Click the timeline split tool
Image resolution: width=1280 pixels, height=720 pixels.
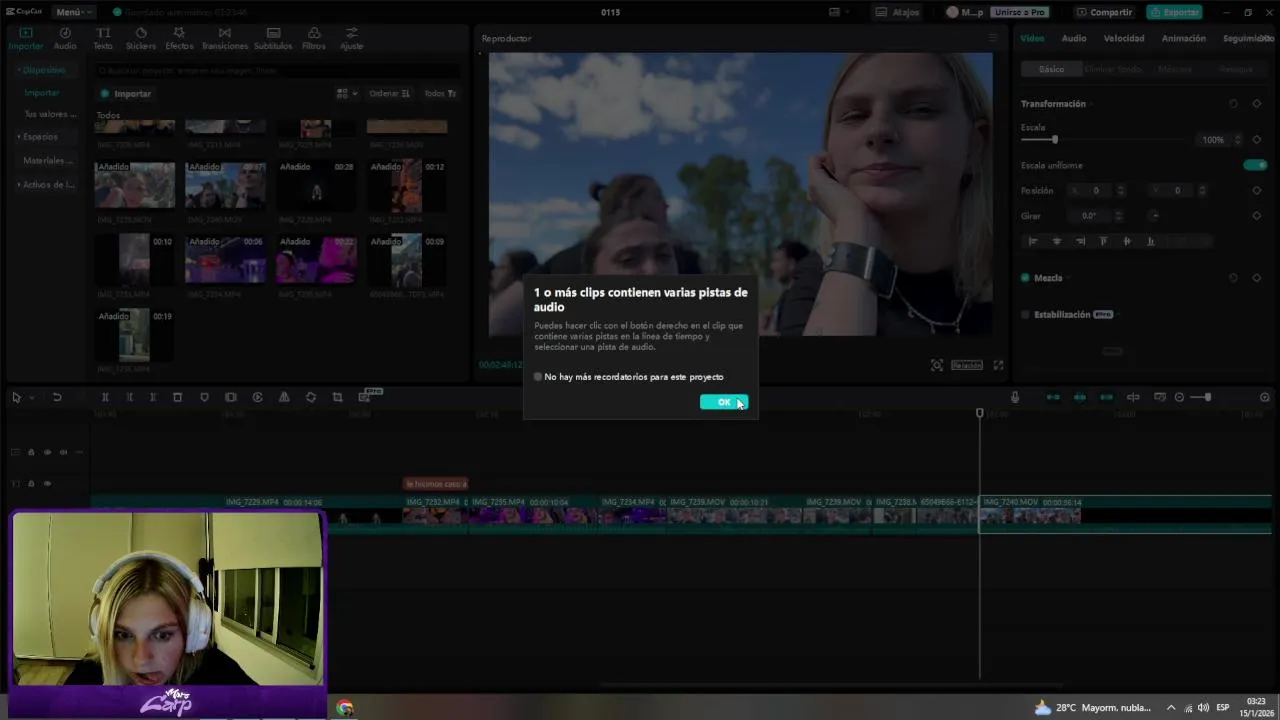pyautogui.click(x=105, y=398)
